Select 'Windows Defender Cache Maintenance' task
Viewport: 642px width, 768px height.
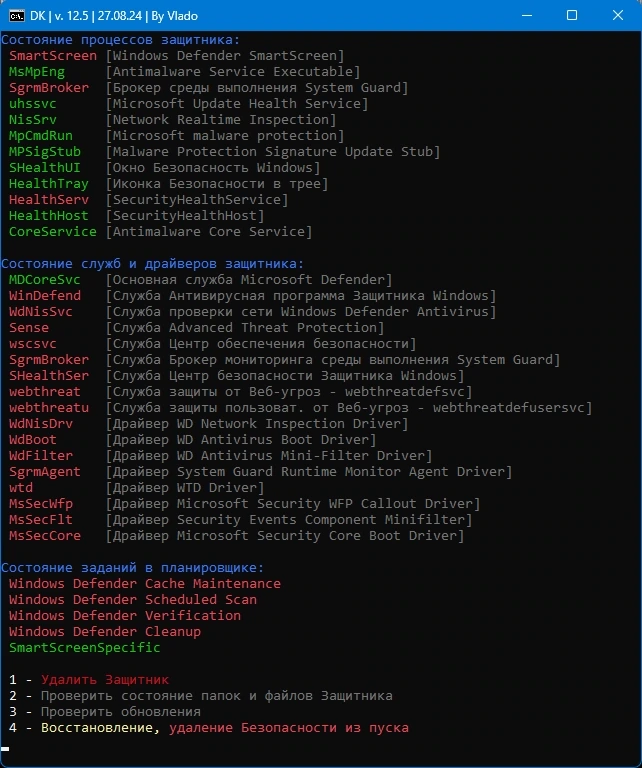pyautogui.click(x=145, y=584)
